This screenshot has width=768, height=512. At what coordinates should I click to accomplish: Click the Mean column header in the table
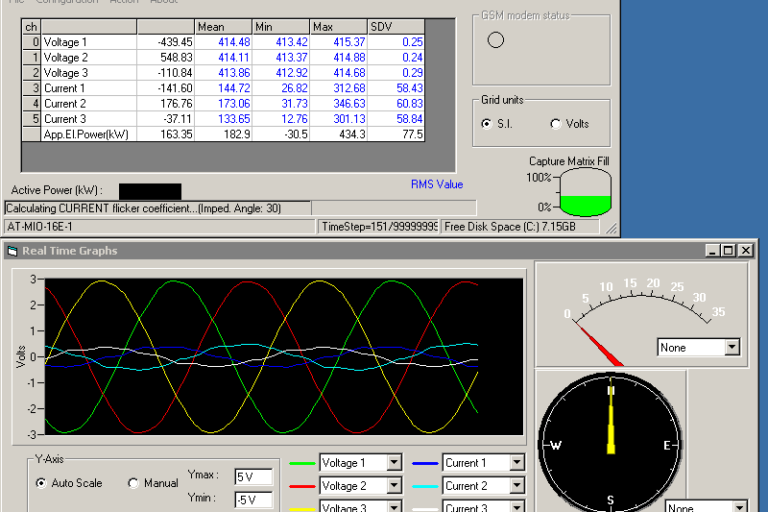(223, 26)
